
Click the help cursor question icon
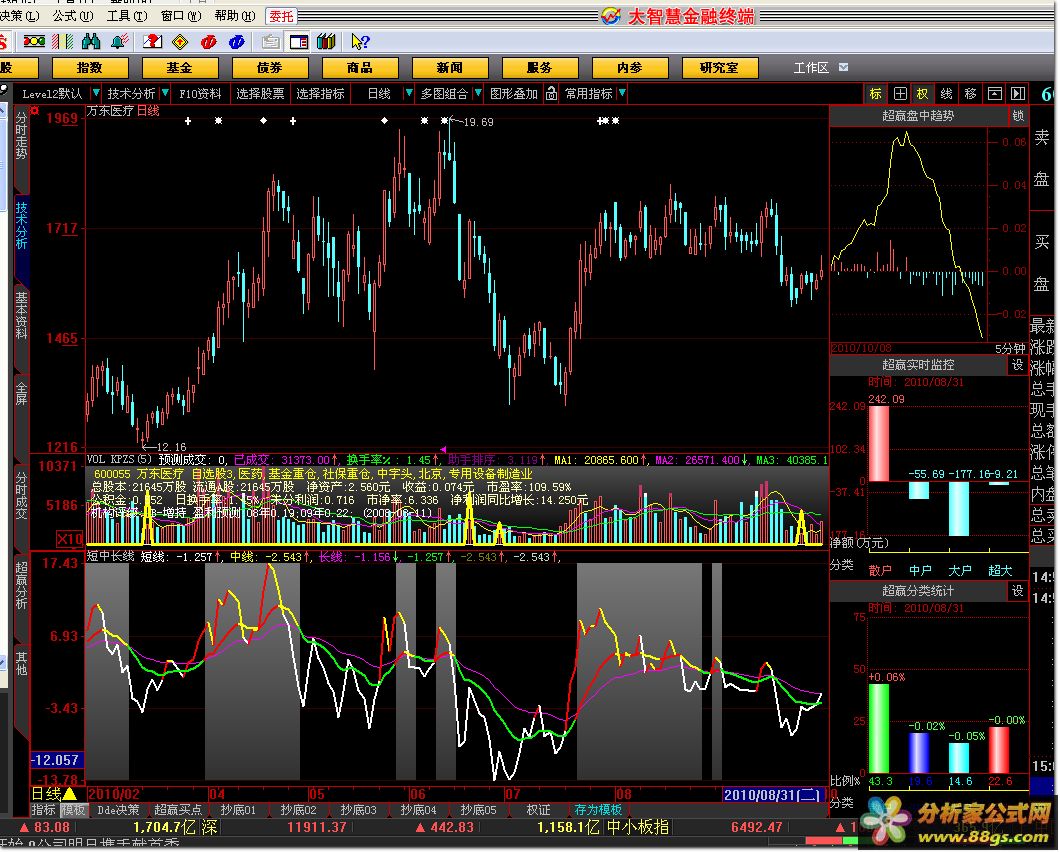[360, 42]
